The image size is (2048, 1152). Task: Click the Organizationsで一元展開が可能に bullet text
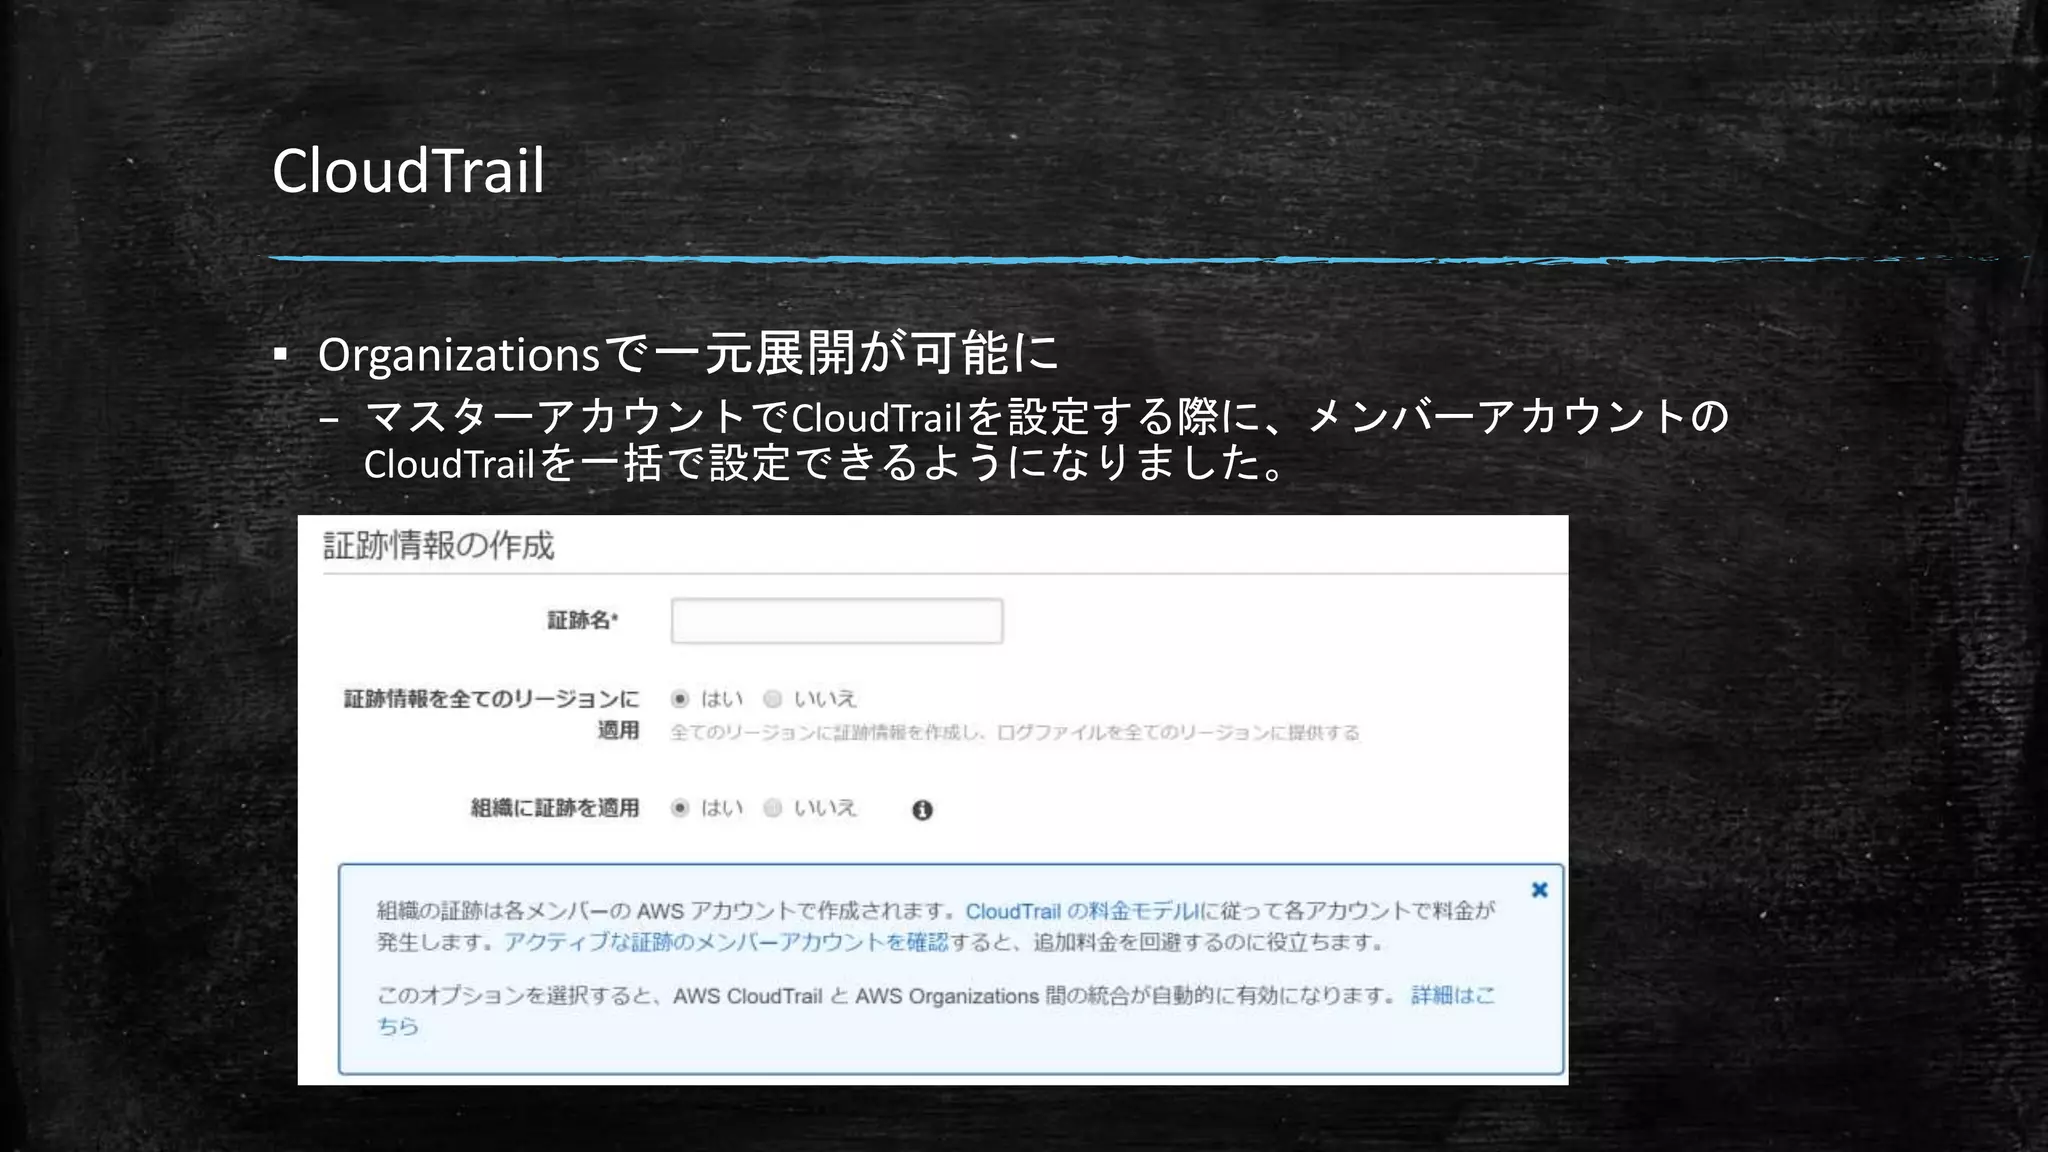click(x=688, y=354)
